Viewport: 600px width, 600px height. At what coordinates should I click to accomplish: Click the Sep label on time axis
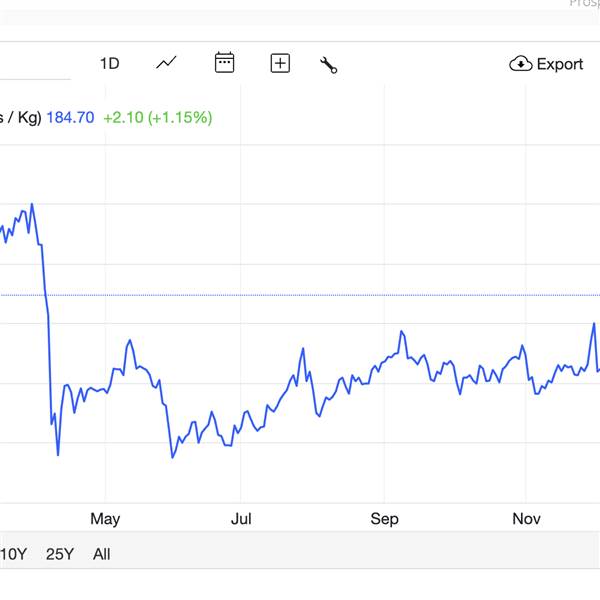tap(384, 518)
